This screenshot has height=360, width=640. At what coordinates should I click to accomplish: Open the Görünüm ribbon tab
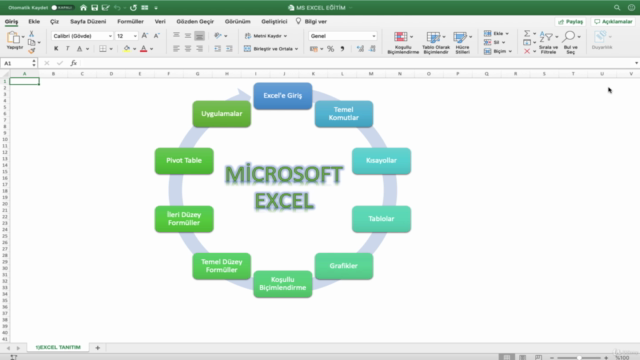(238, 21)
